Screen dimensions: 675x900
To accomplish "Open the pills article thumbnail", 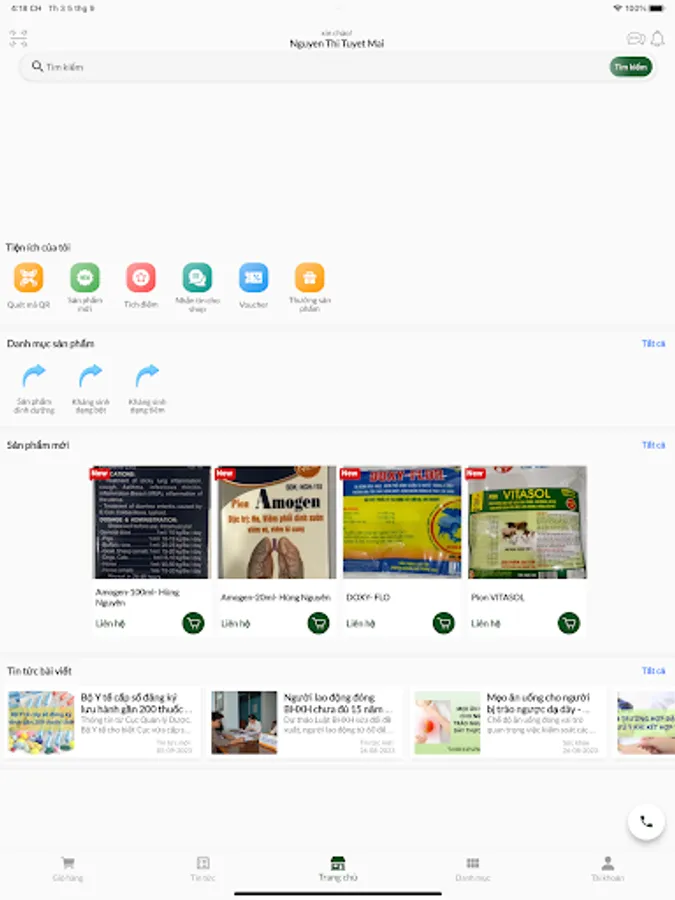I will (41, 722).
